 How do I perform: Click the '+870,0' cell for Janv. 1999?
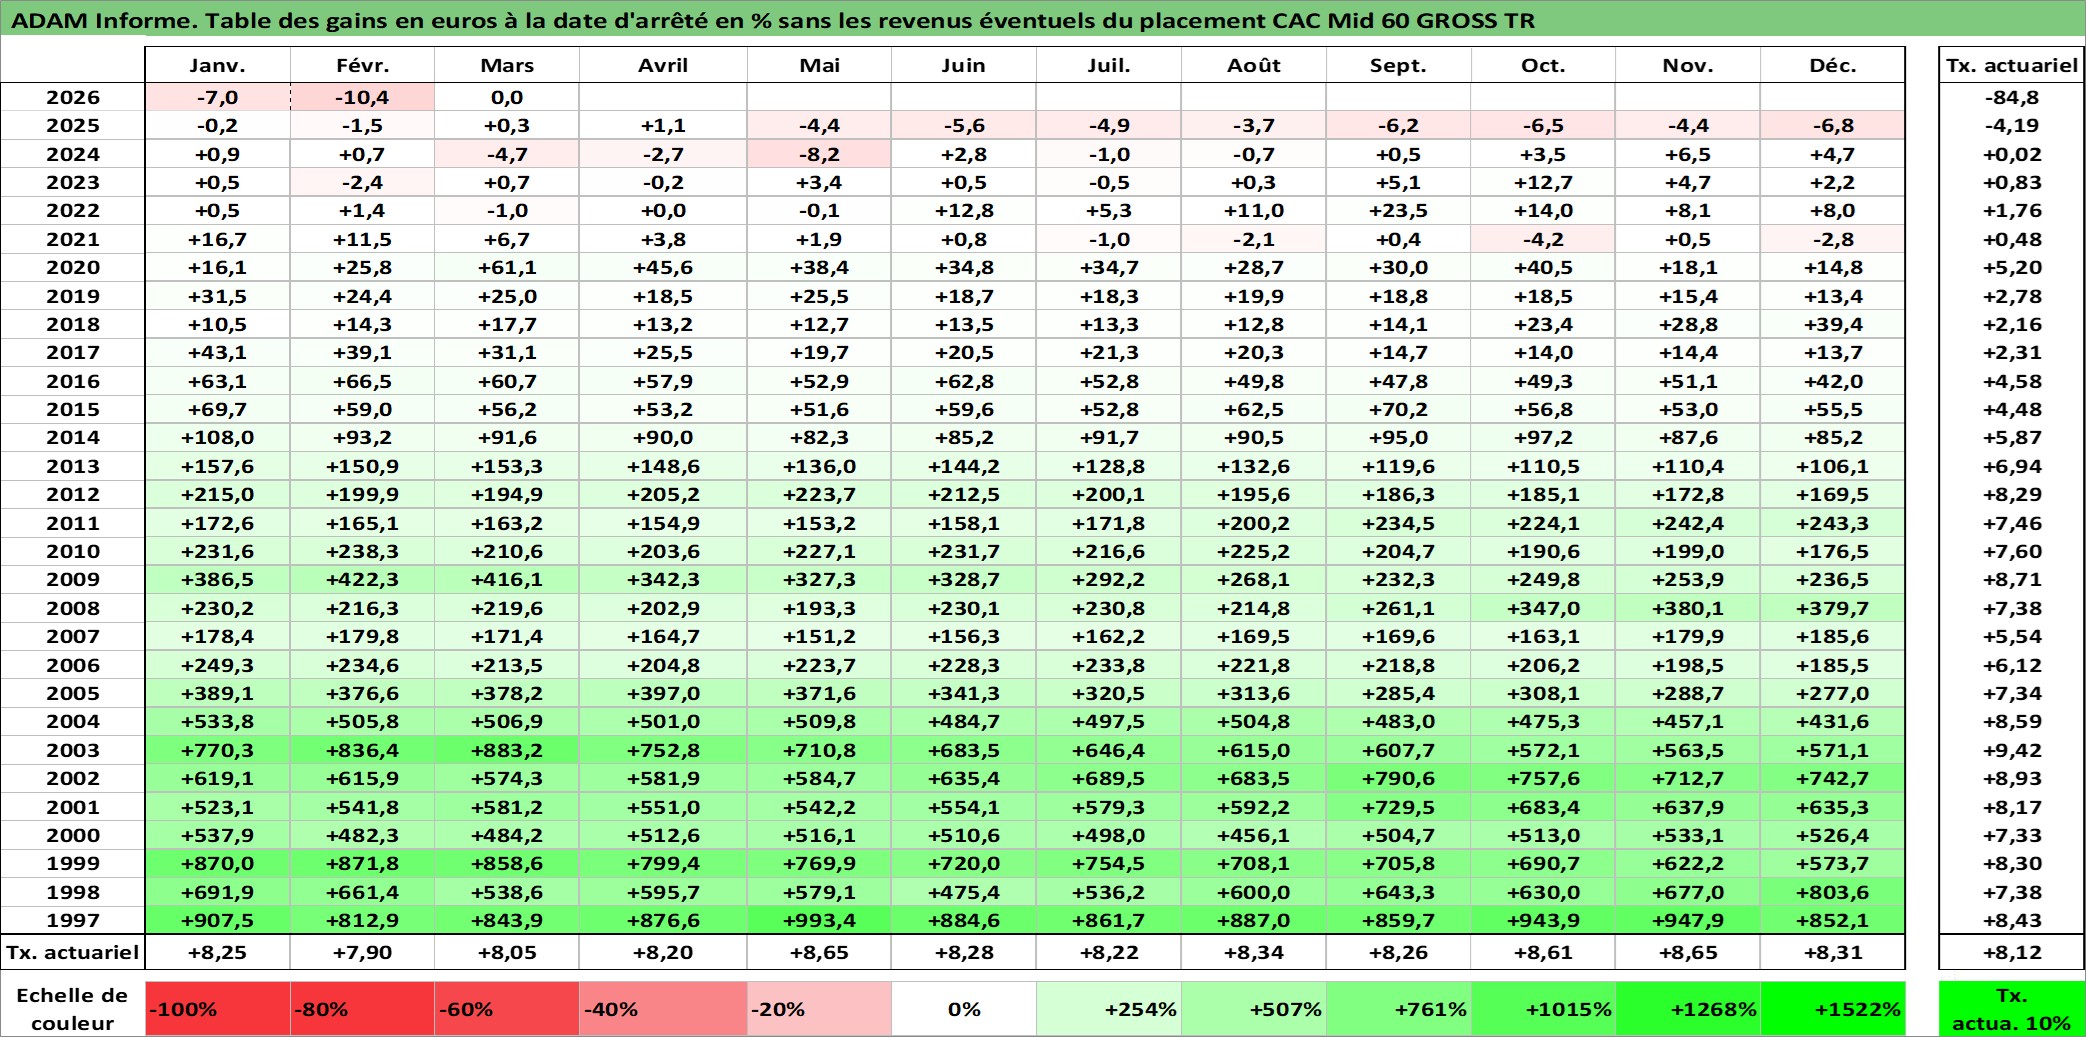click(218, 863)
